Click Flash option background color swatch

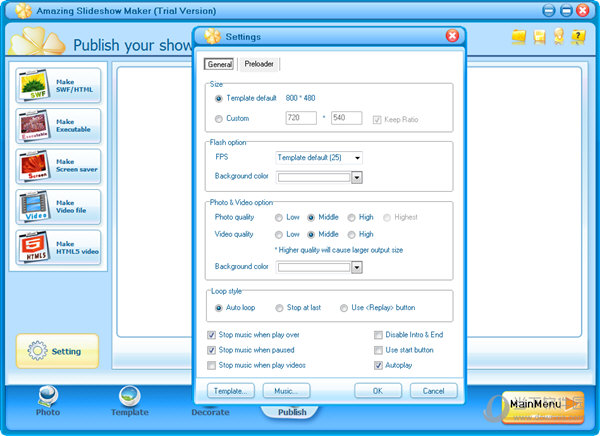(314, 178)
